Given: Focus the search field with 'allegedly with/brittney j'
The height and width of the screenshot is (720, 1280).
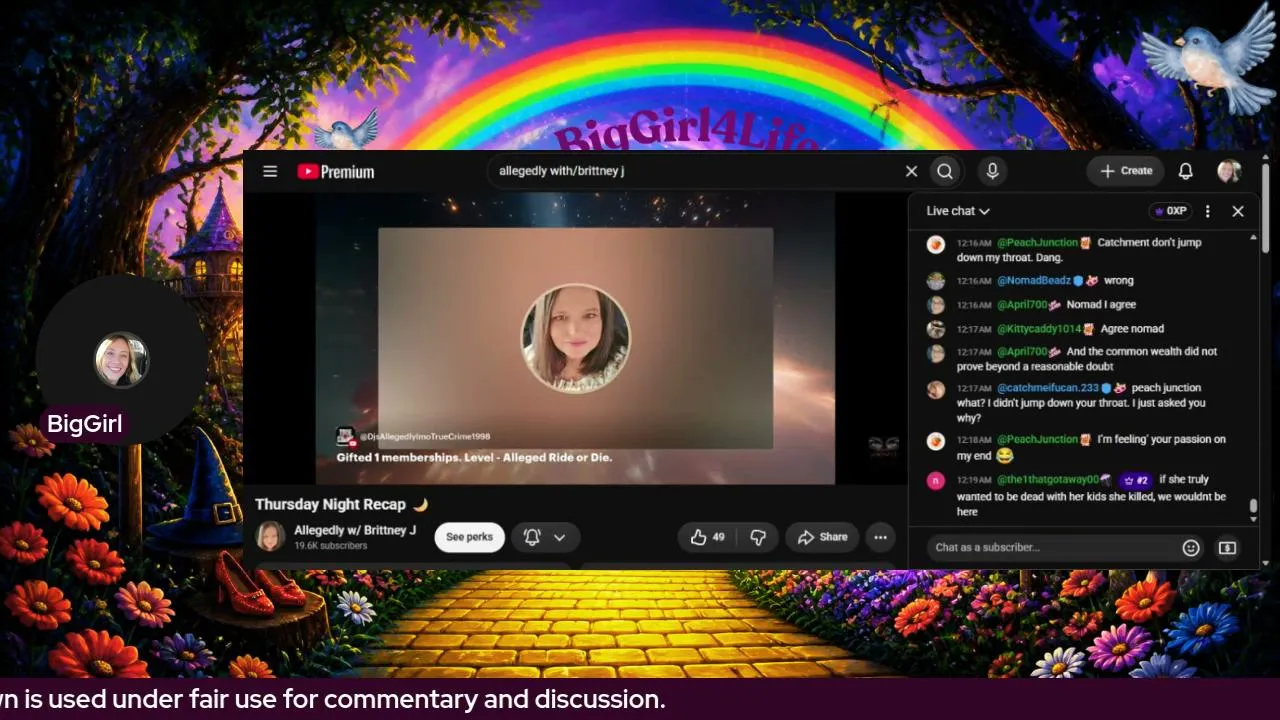Looking at the screenshot, I should pyautogui.click(x=695, y=171).
